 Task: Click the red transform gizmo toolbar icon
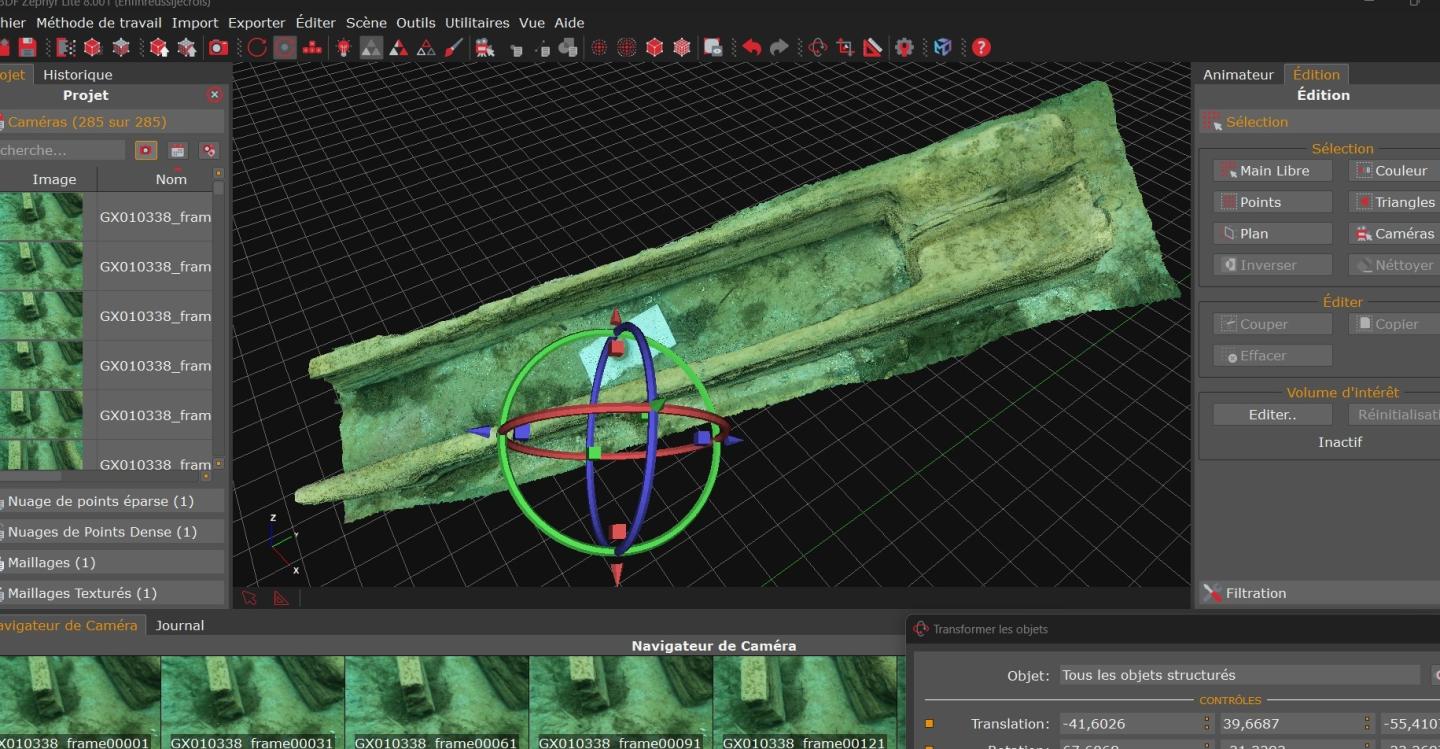click(818, 47)
